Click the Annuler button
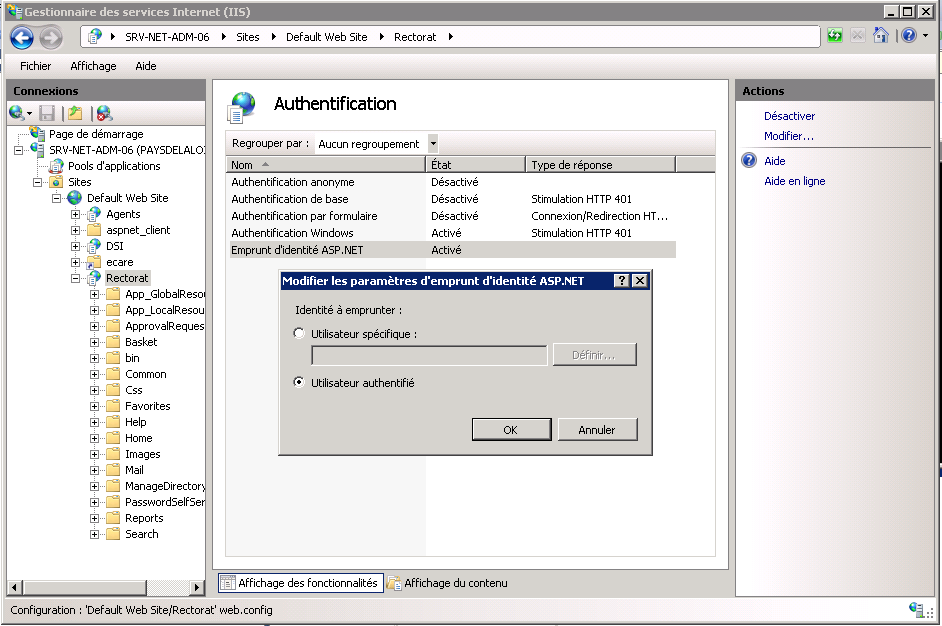Screen dimensions: 942x626 tap(597, 430)
